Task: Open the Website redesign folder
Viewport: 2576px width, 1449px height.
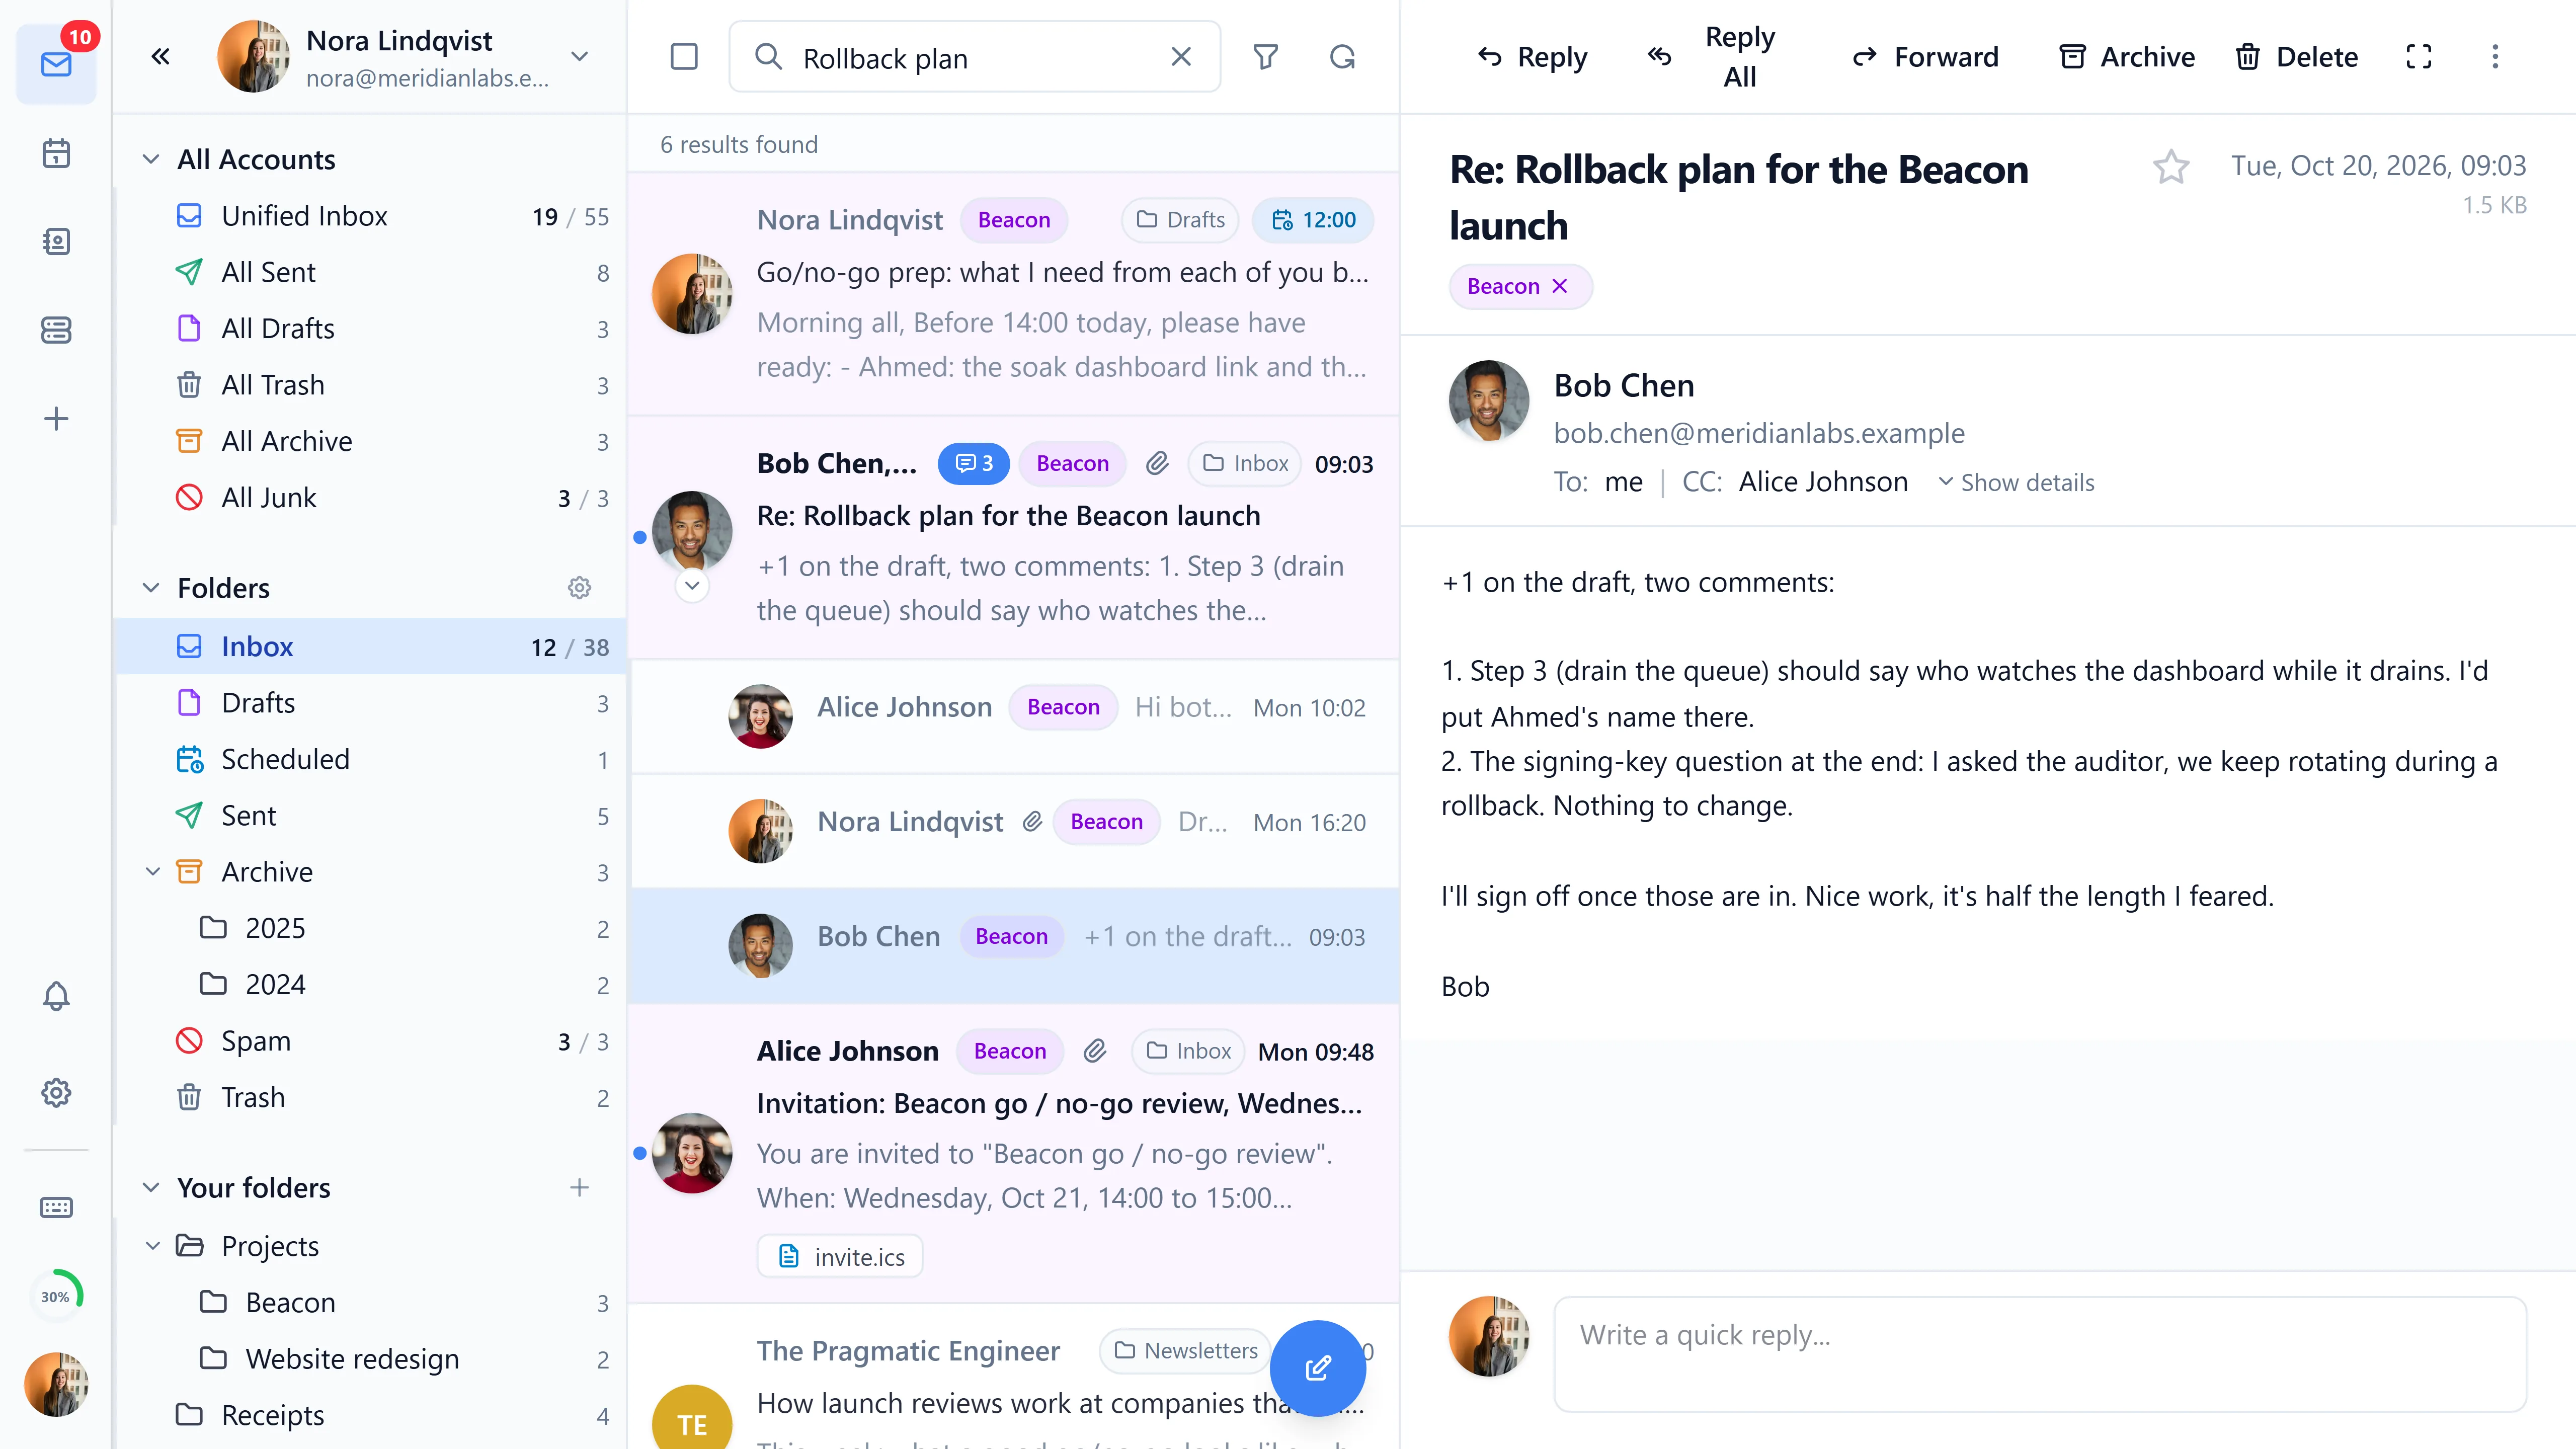Action: (x=370, y=1359)
